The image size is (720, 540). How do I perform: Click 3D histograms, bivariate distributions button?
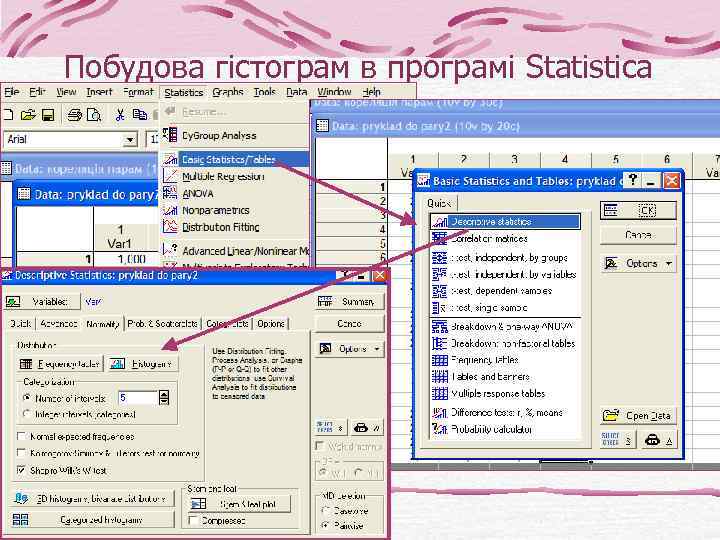click(92, 499)
